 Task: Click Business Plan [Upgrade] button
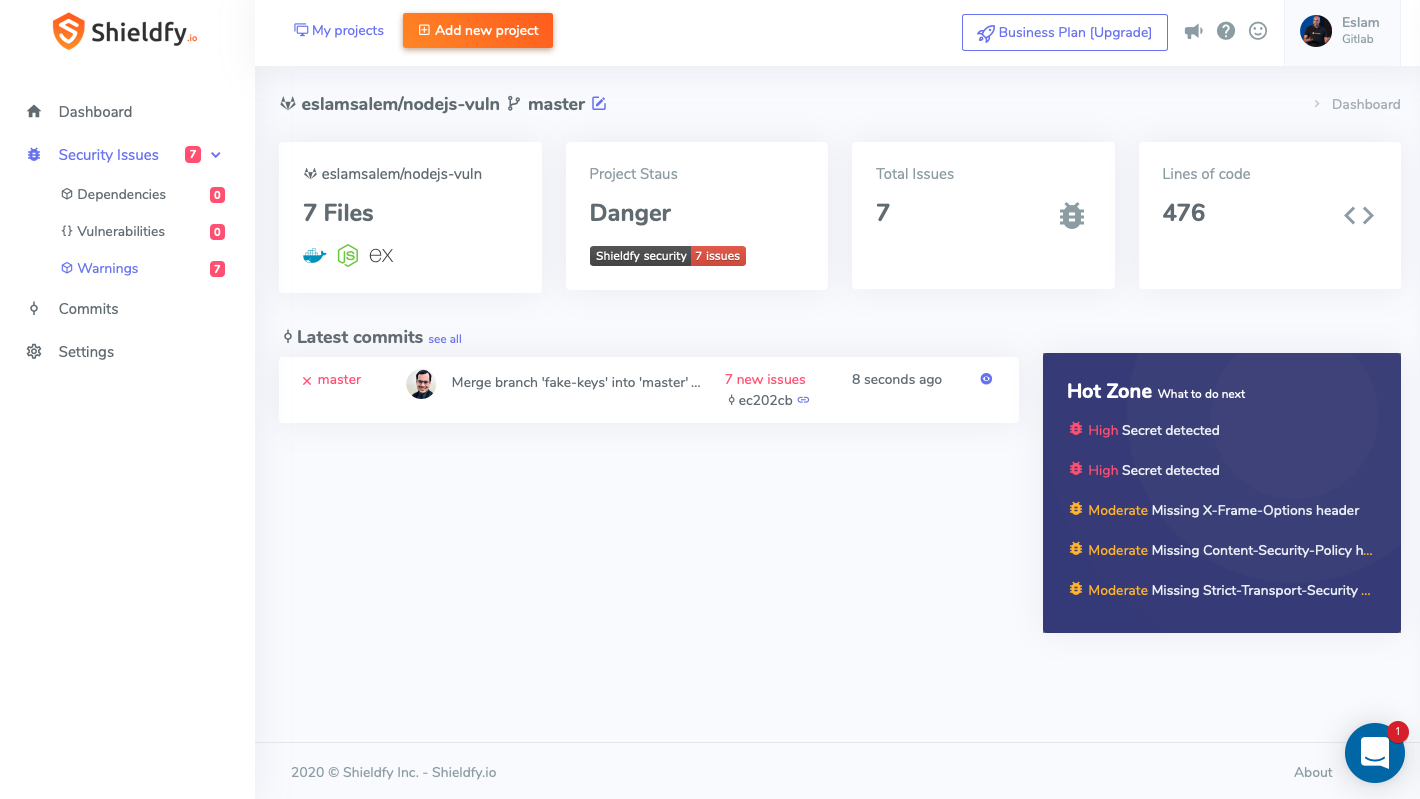point(1064,32)
